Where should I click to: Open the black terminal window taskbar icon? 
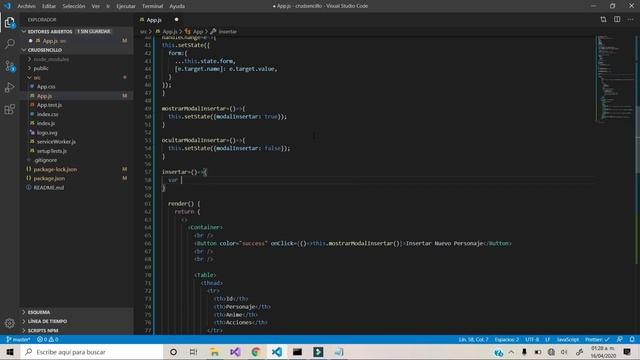297,352
